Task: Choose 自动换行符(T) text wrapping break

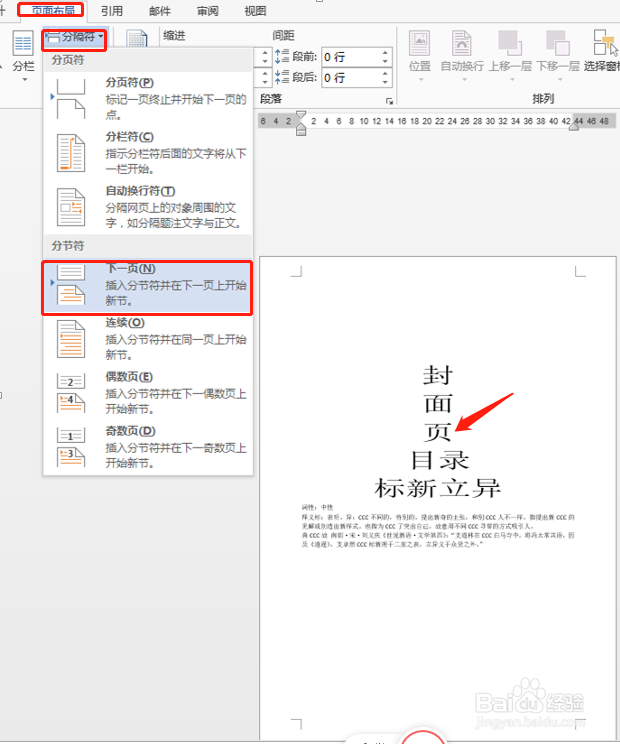Action: [148, 207]
